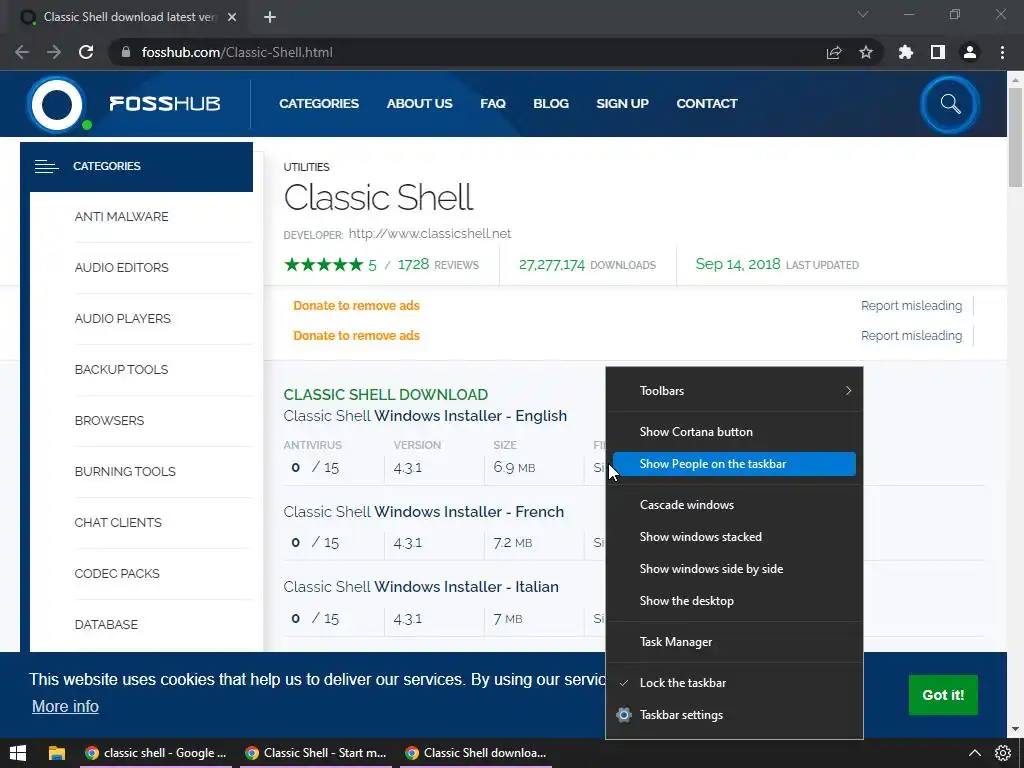The image size is (1024, 768).
Task: Download Classic Shell Windows Installer - Italian
Action: pos(421,587)
